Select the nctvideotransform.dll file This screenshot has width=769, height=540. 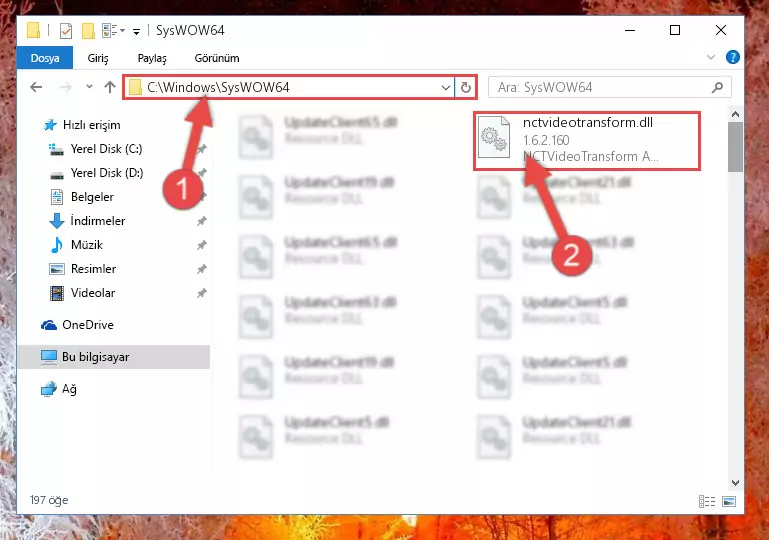[587, 141]
